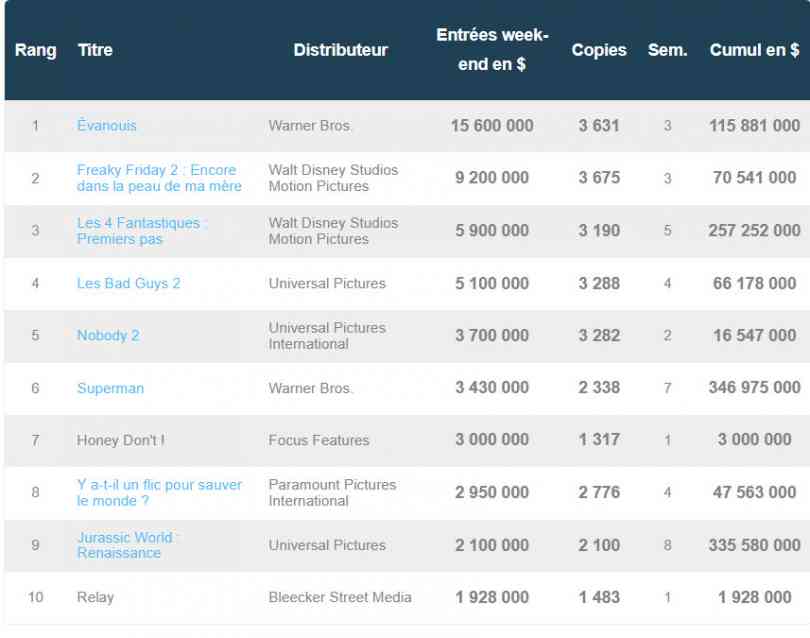
Task: Click distributor Bleecker Street Media
Action: click(340, 597)
